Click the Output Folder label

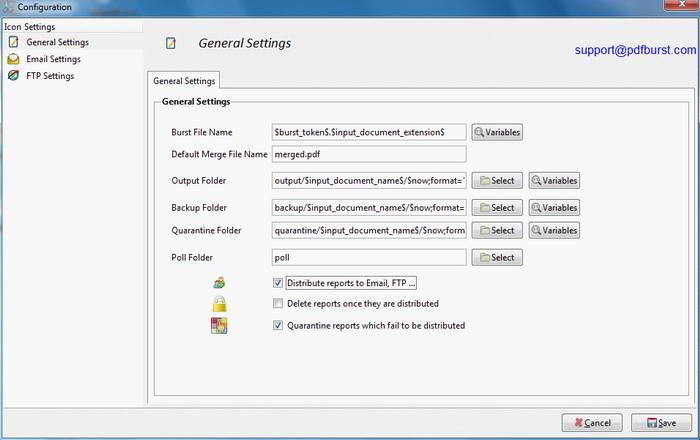tap(199, 181)
